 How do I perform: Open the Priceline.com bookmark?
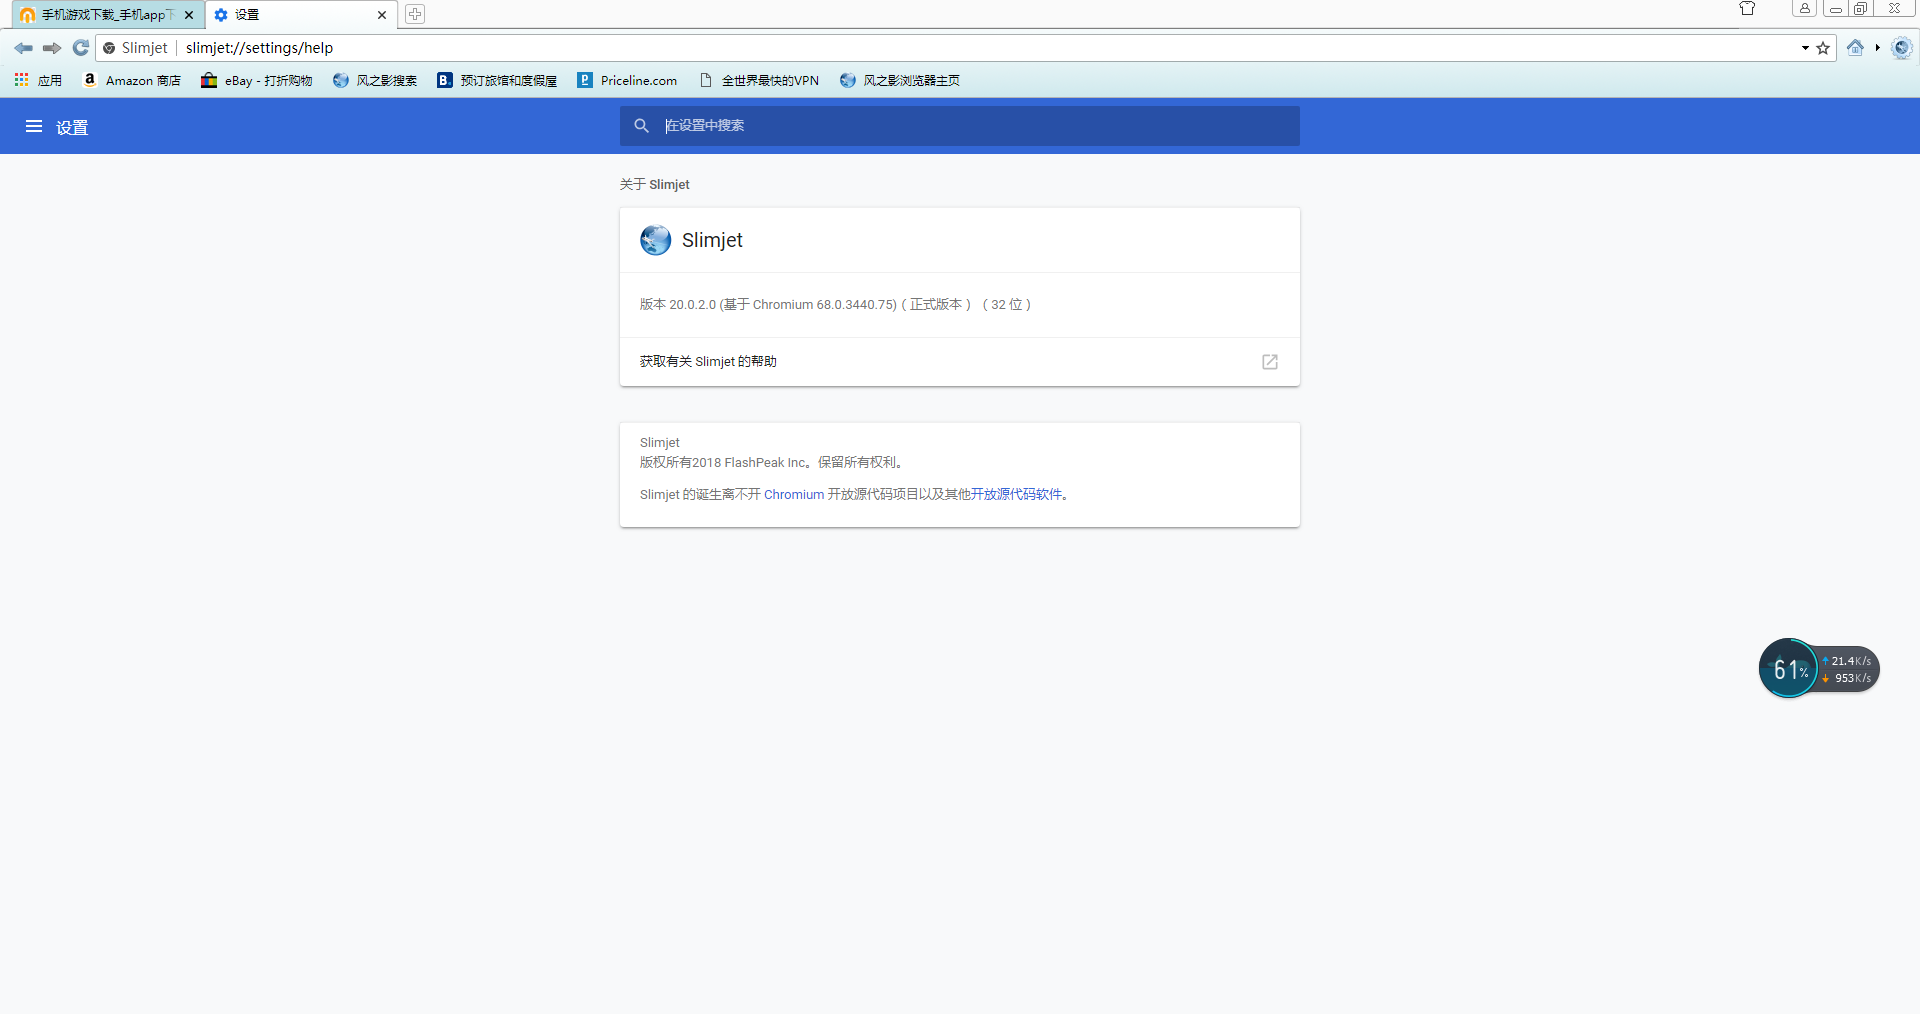pyautogui.click(x=627, y=80)
